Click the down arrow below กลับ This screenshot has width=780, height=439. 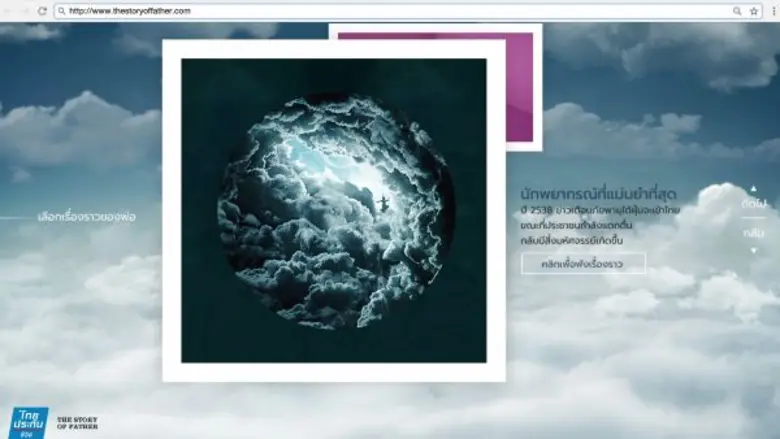(x=753, y=250)
